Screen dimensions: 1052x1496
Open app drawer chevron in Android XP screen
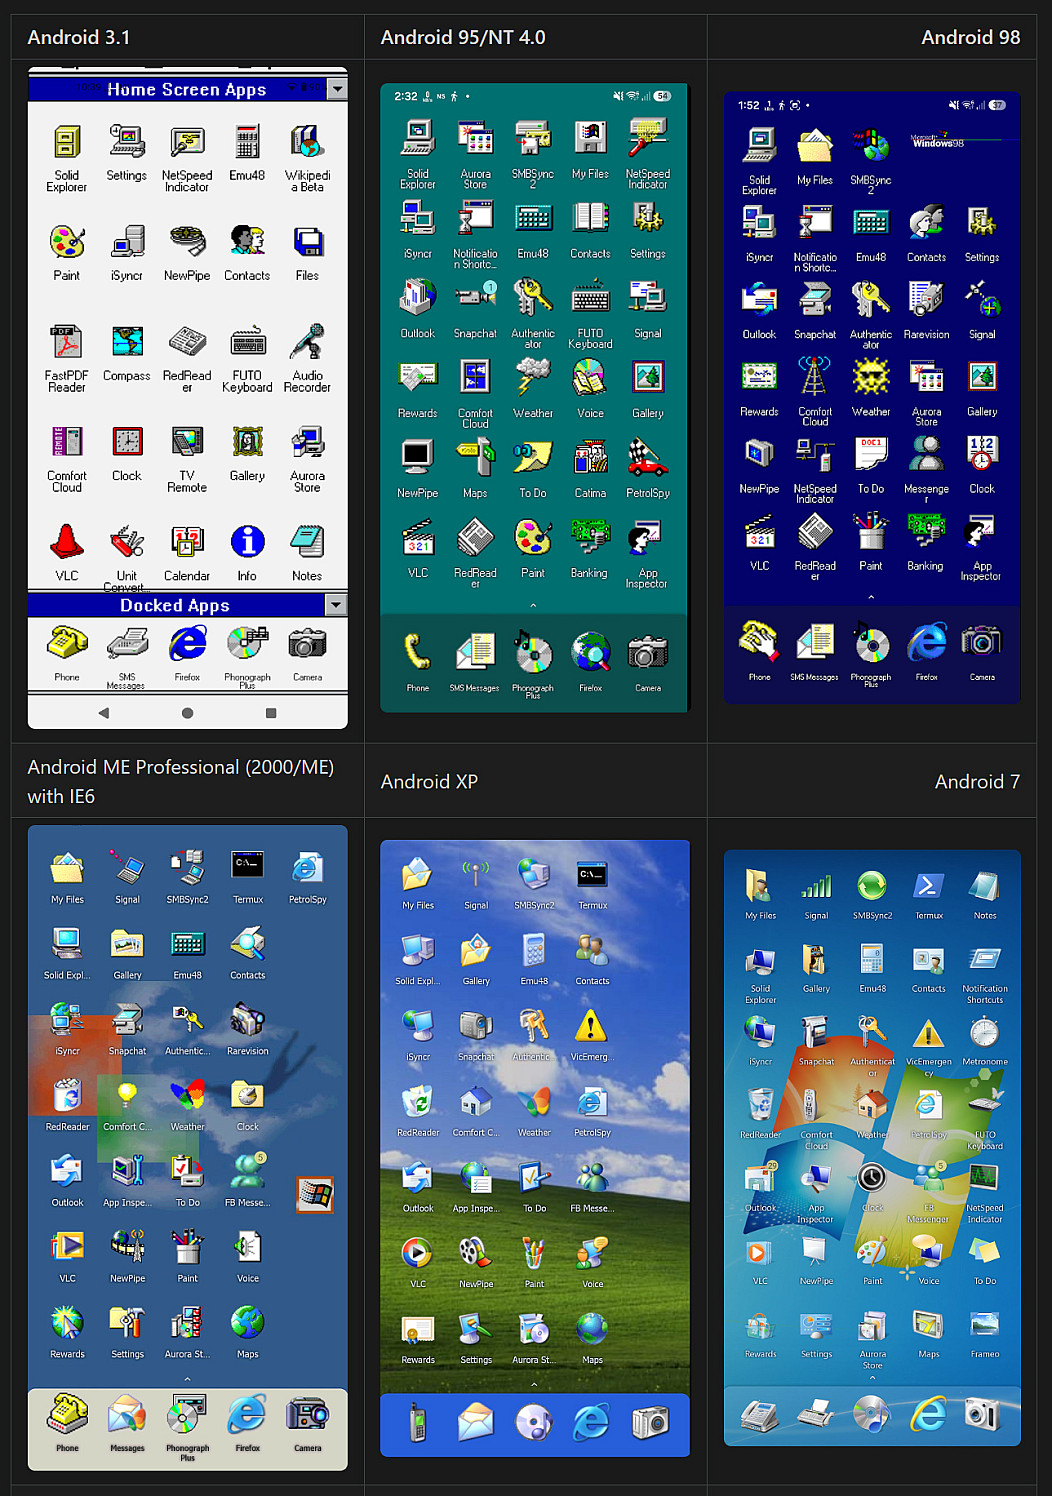[534, 1385]
